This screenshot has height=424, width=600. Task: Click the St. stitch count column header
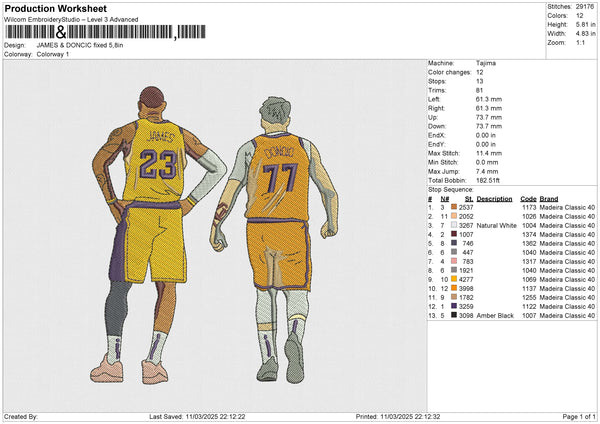(x=467, y=198)
